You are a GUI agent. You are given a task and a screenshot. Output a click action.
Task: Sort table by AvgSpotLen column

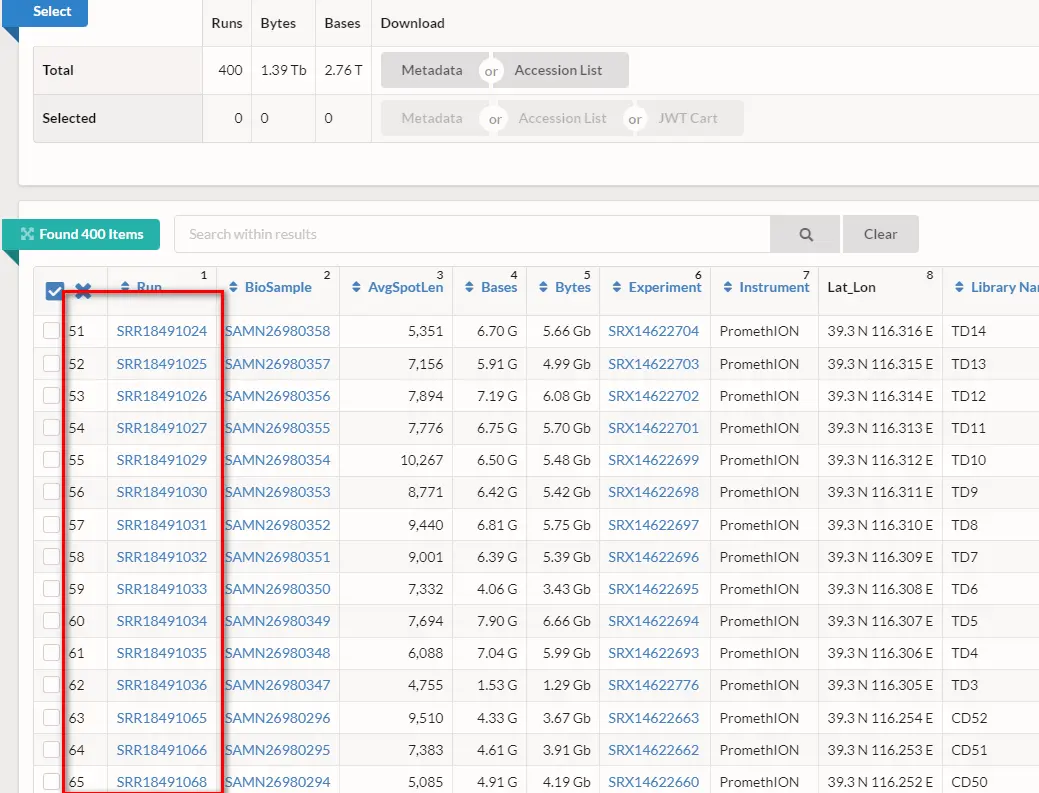356,288
